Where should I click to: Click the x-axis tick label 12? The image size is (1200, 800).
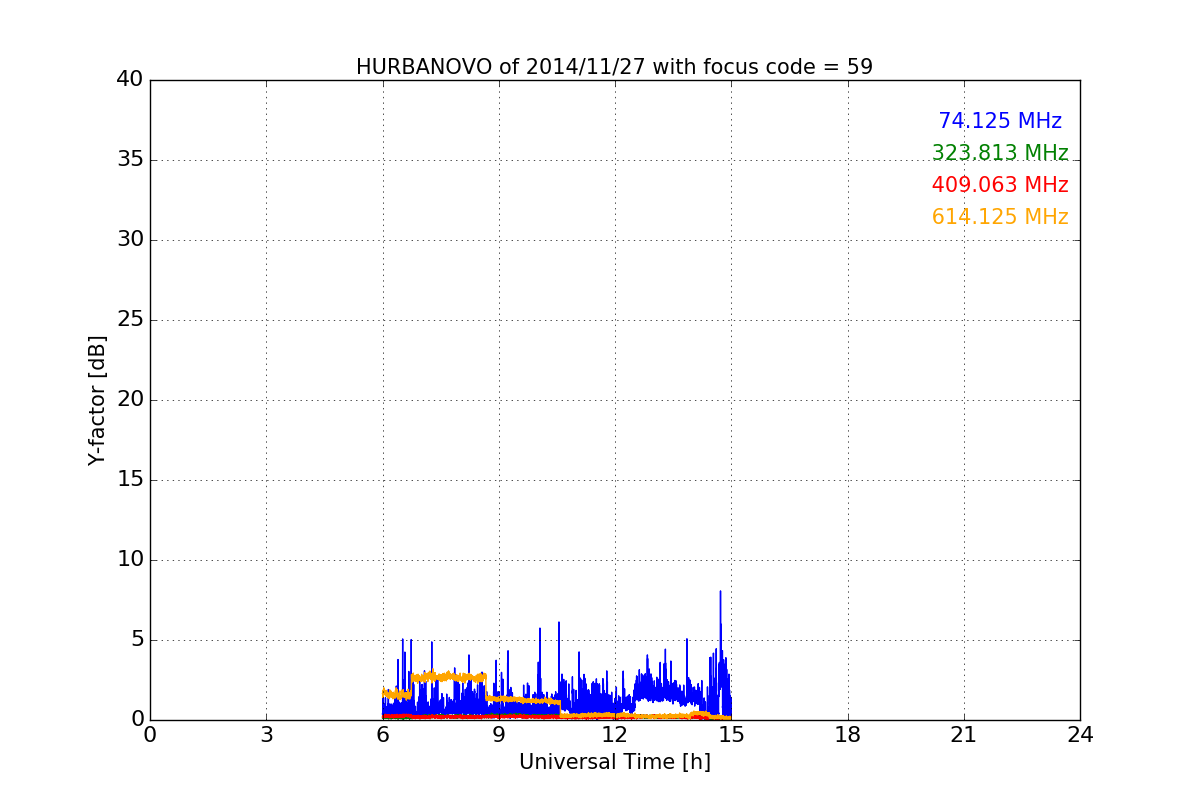click(x=615, y=735)
